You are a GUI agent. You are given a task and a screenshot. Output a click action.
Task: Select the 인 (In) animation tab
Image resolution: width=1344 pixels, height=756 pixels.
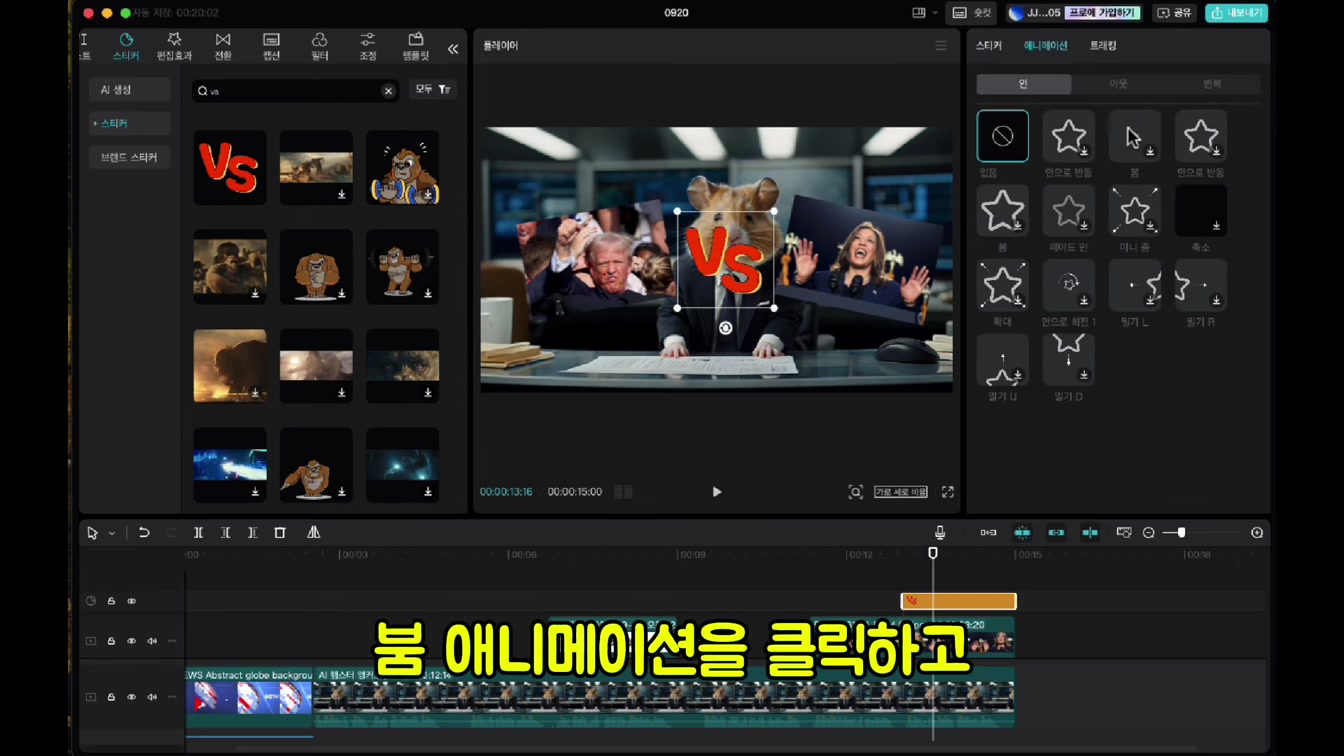click(x=1023, y=84)
